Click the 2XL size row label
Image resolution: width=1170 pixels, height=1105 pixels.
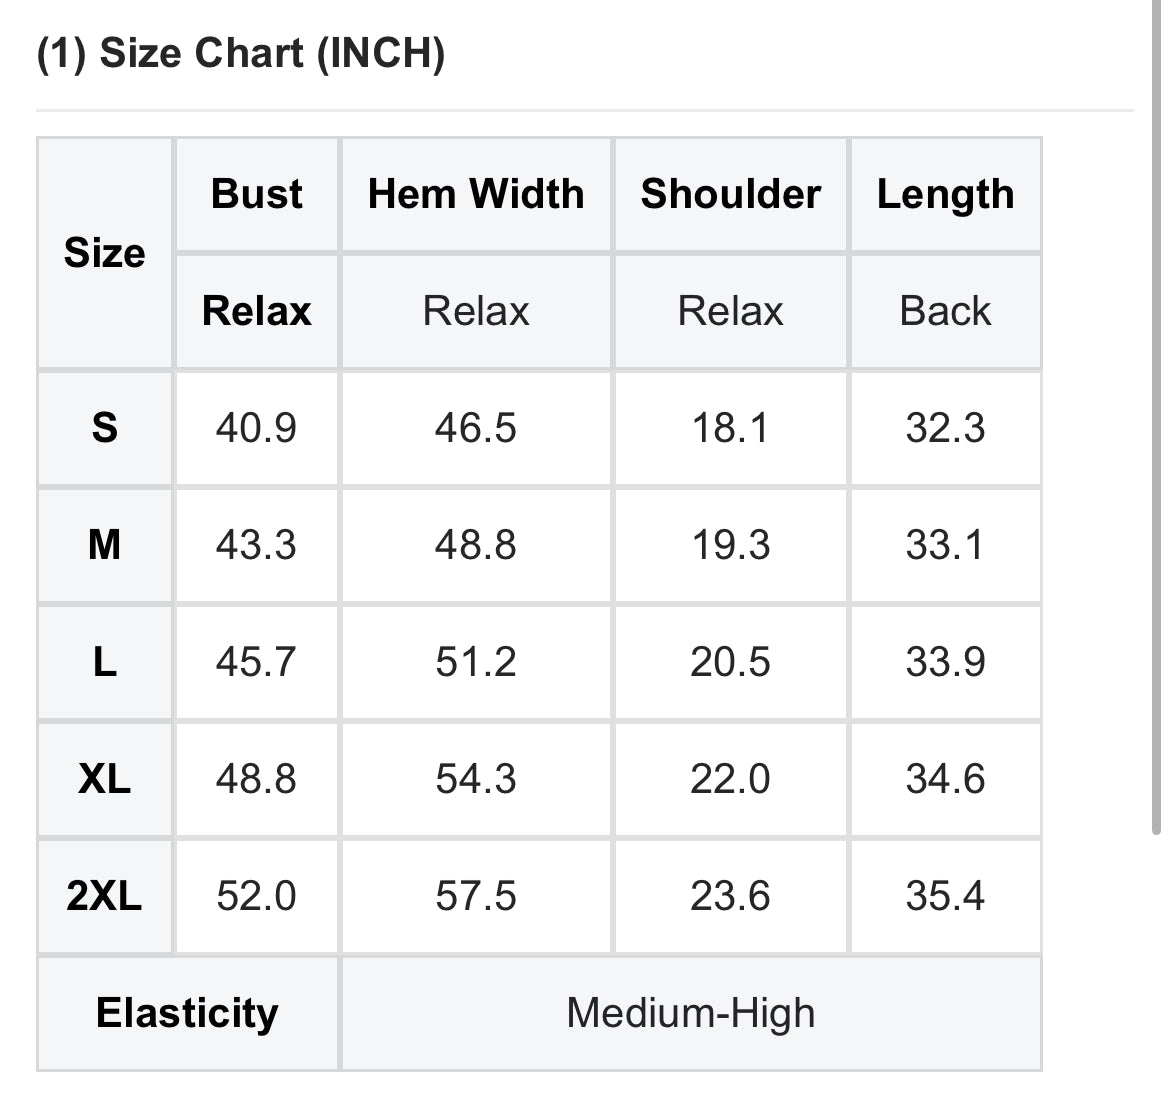click(105, 896)
